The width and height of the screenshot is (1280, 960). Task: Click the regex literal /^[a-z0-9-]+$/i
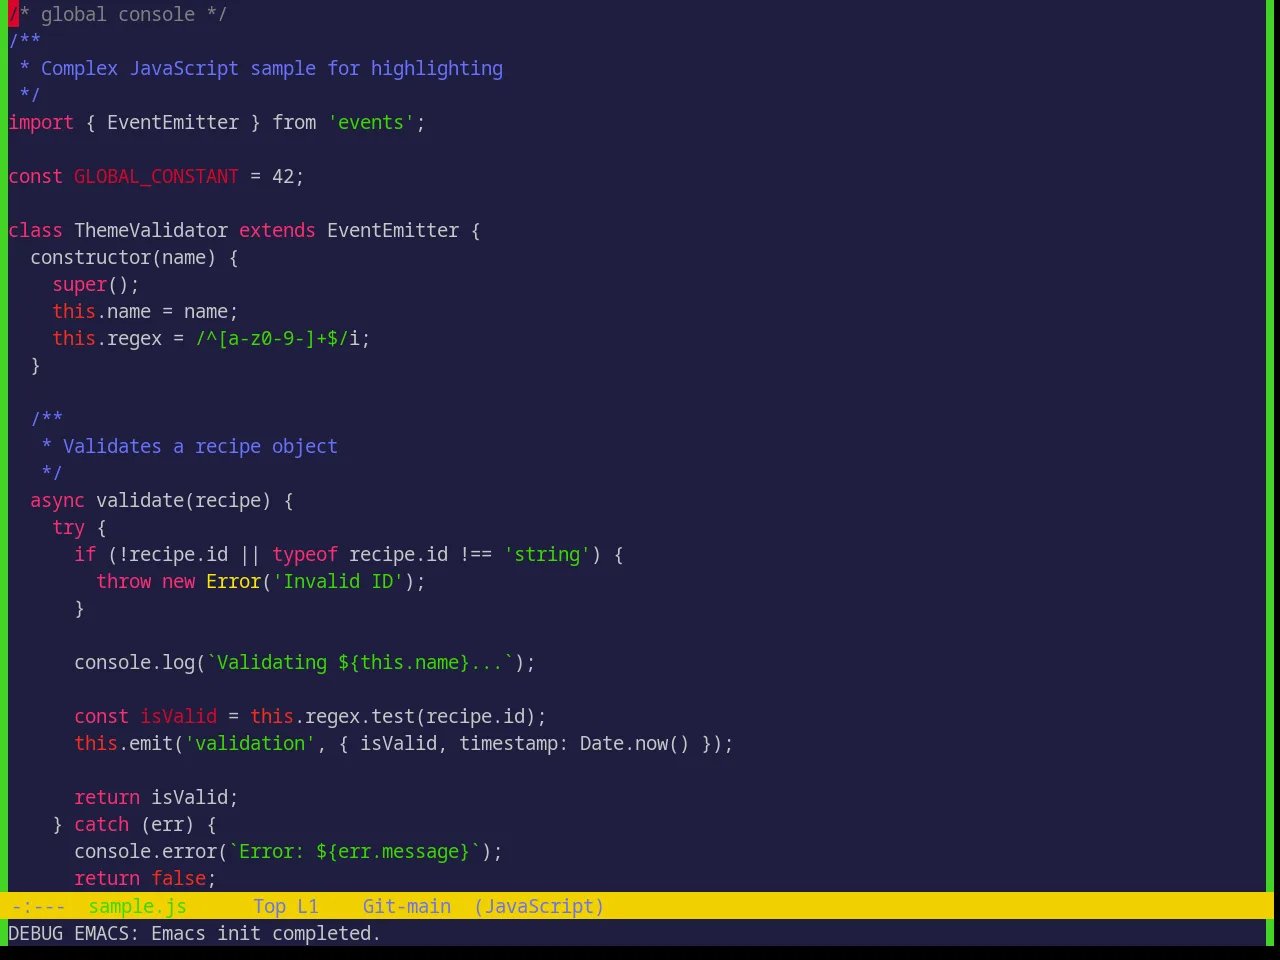(x=277, y=338)
